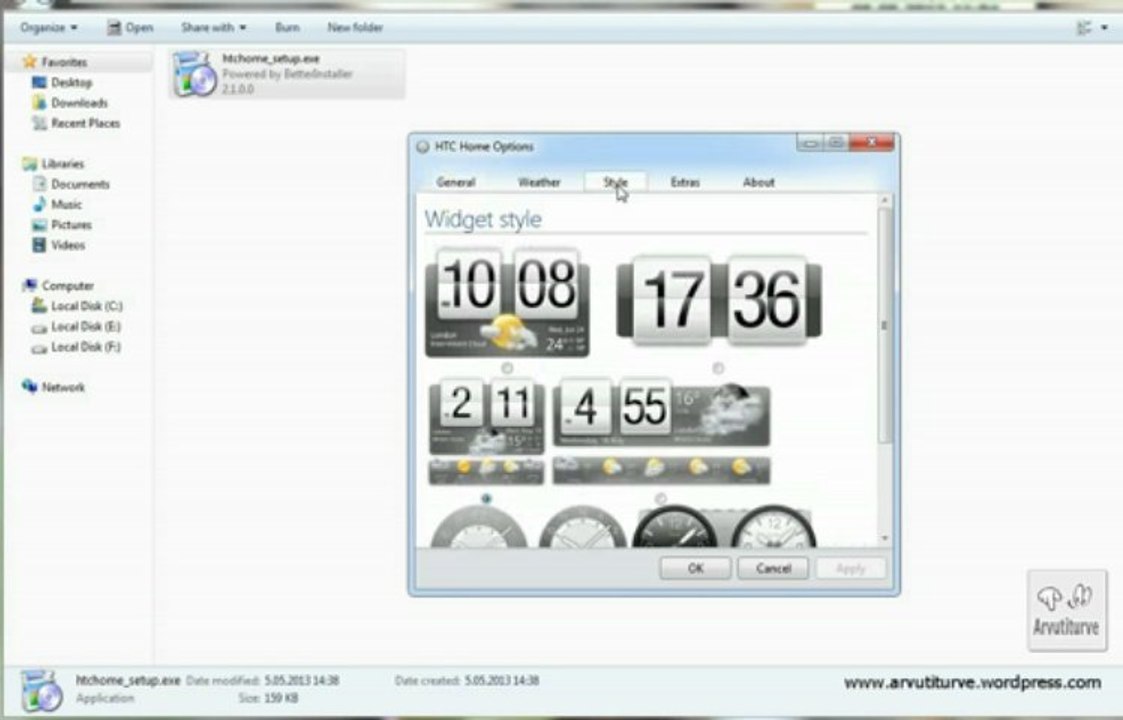Screen dimensions: 1123x720
Task: Click the htchome_setup.exe installer icon in file list
Action: pyautogui.click(x=194, y=73)
